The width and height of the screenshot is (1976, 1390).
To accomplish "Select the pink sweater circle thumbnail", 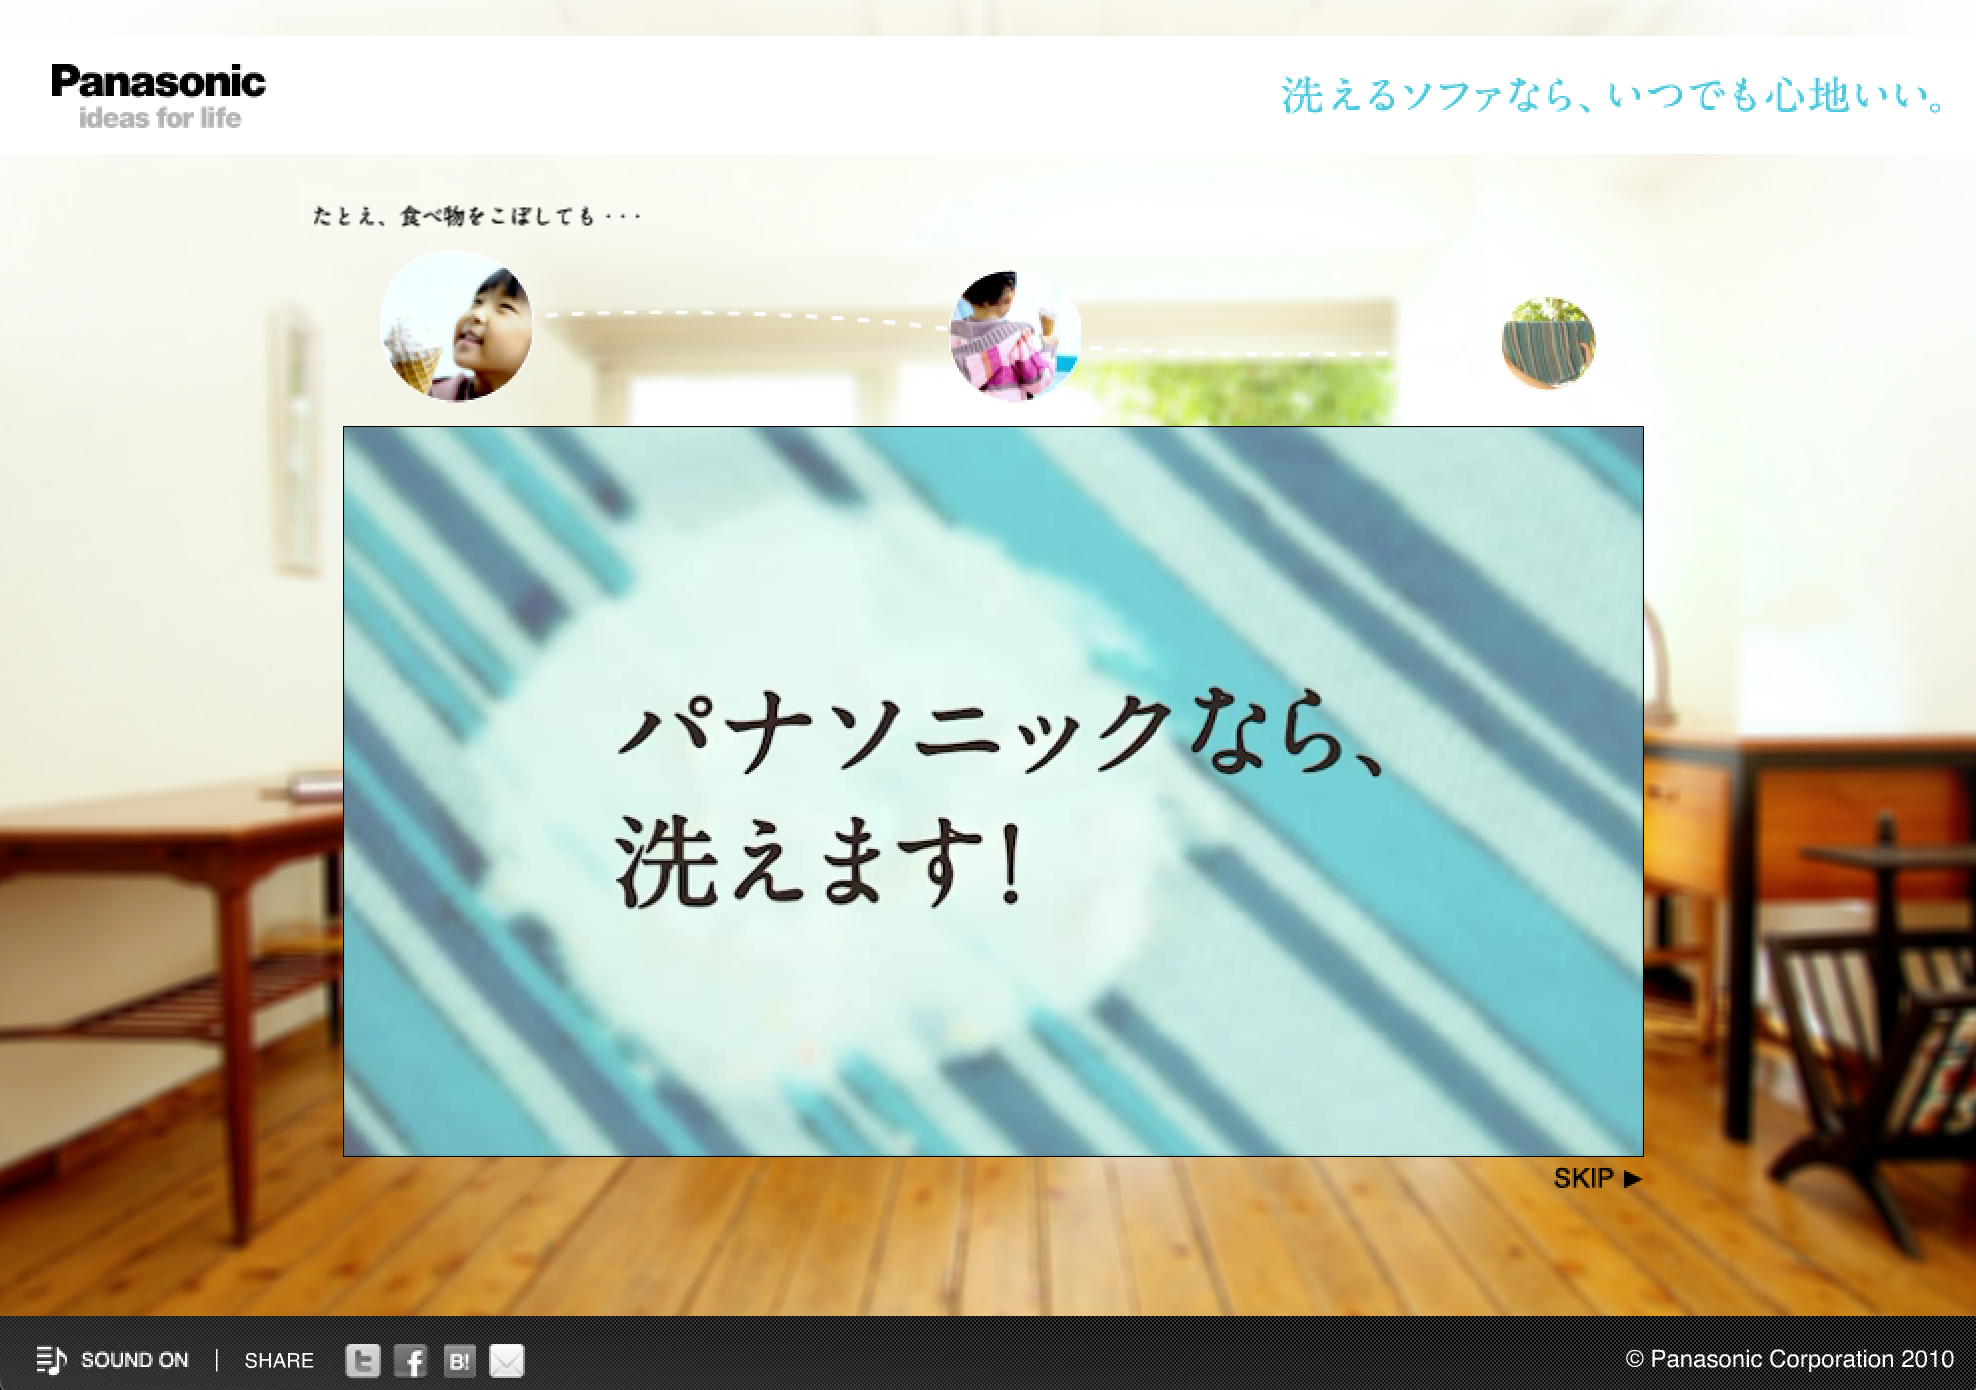I will click(1014, 336).
